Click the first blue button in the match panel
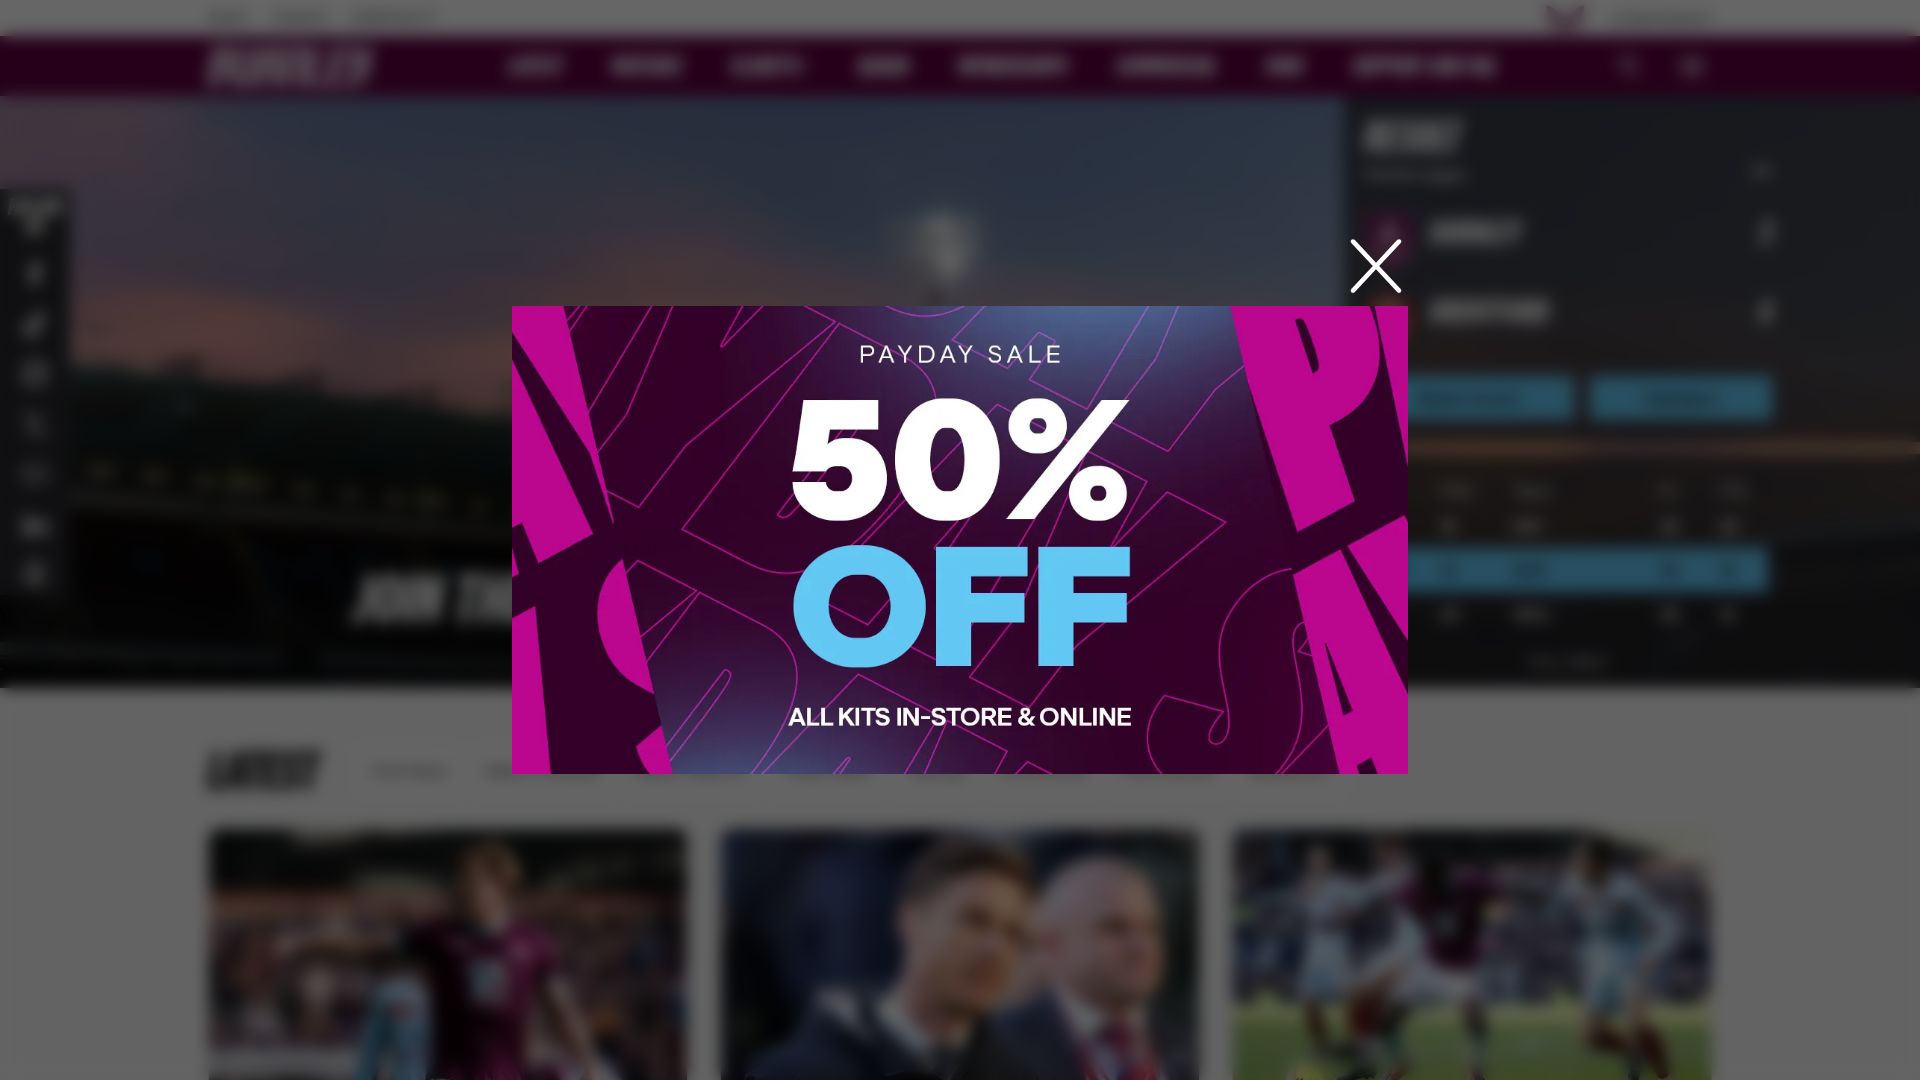This screenshot has height=1080, width=1920. [1490, 398]
